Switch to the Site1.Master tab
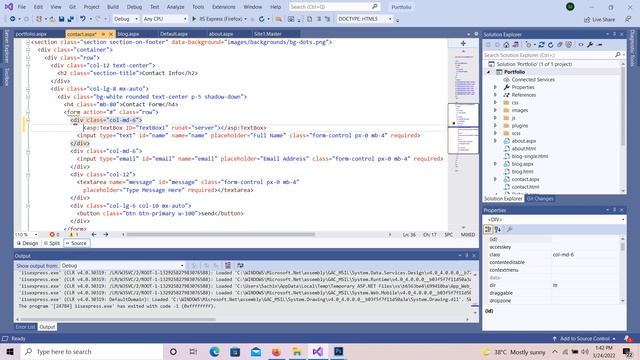Image resolution: width=640 pixels, height=360 pixels. pos(268,34)
